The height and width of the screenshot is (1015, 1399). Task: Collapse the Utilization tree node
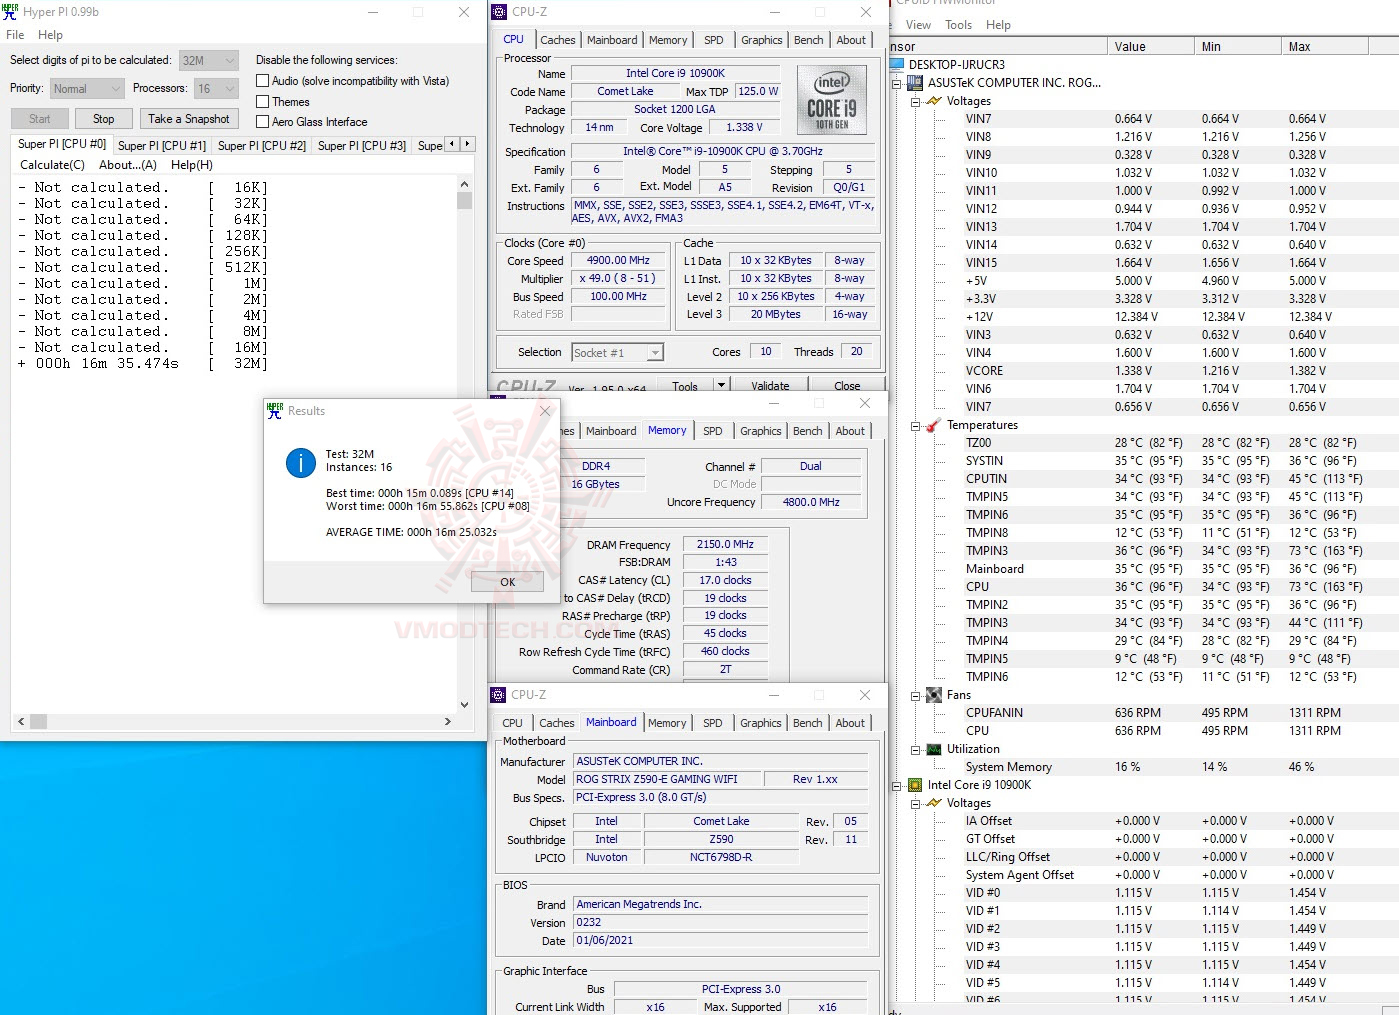coord(915,749)
